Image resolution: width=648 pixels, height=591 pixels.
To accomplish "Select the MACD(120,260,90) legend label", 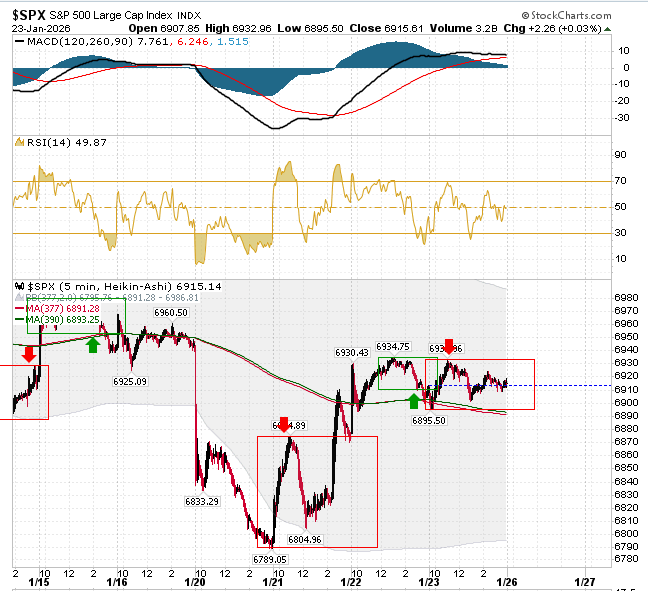I will pos(80,41).
